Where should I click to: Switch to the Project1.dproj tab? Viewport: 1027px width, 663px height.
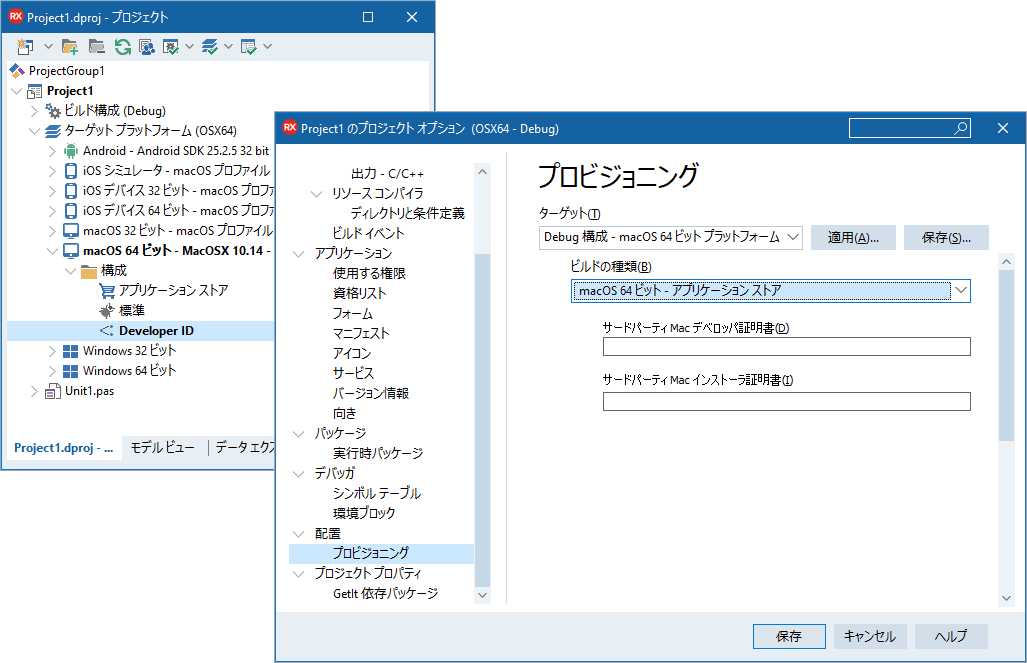tap(64, 448)
